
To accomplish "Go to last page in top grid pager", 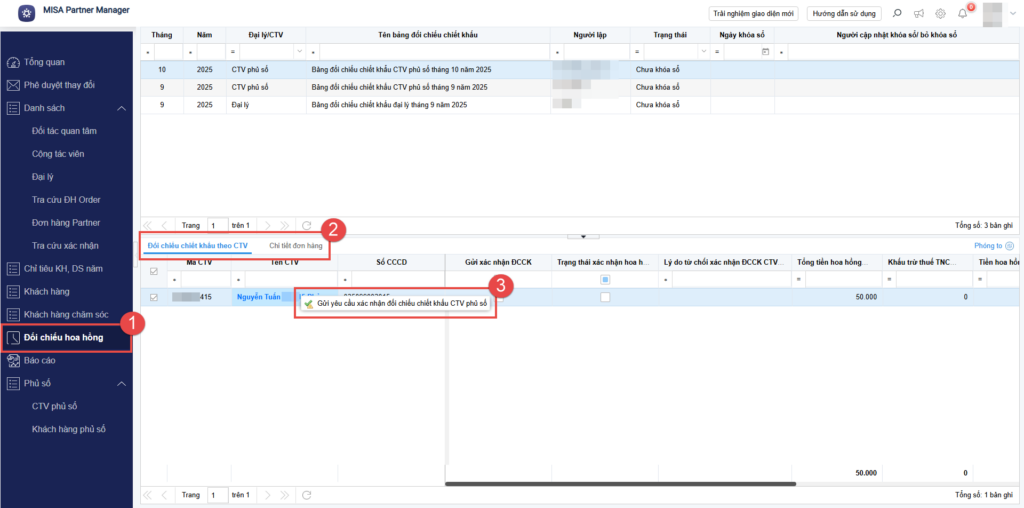I will (285, 225).
